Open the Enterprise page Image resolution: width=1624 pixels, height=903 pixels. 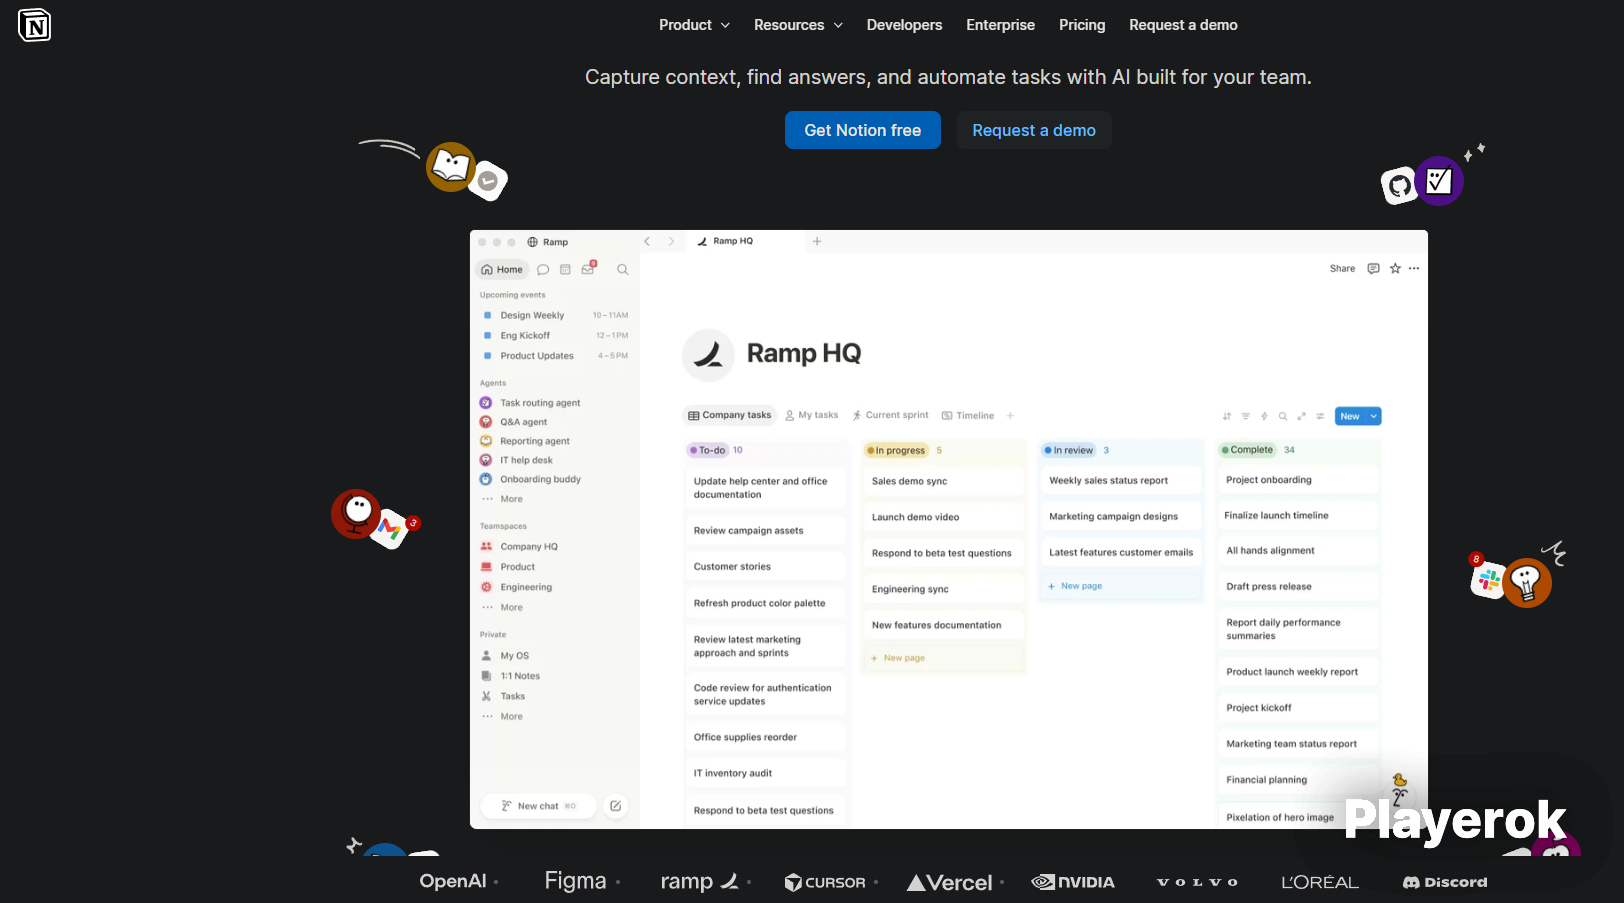click(1000, 25)
